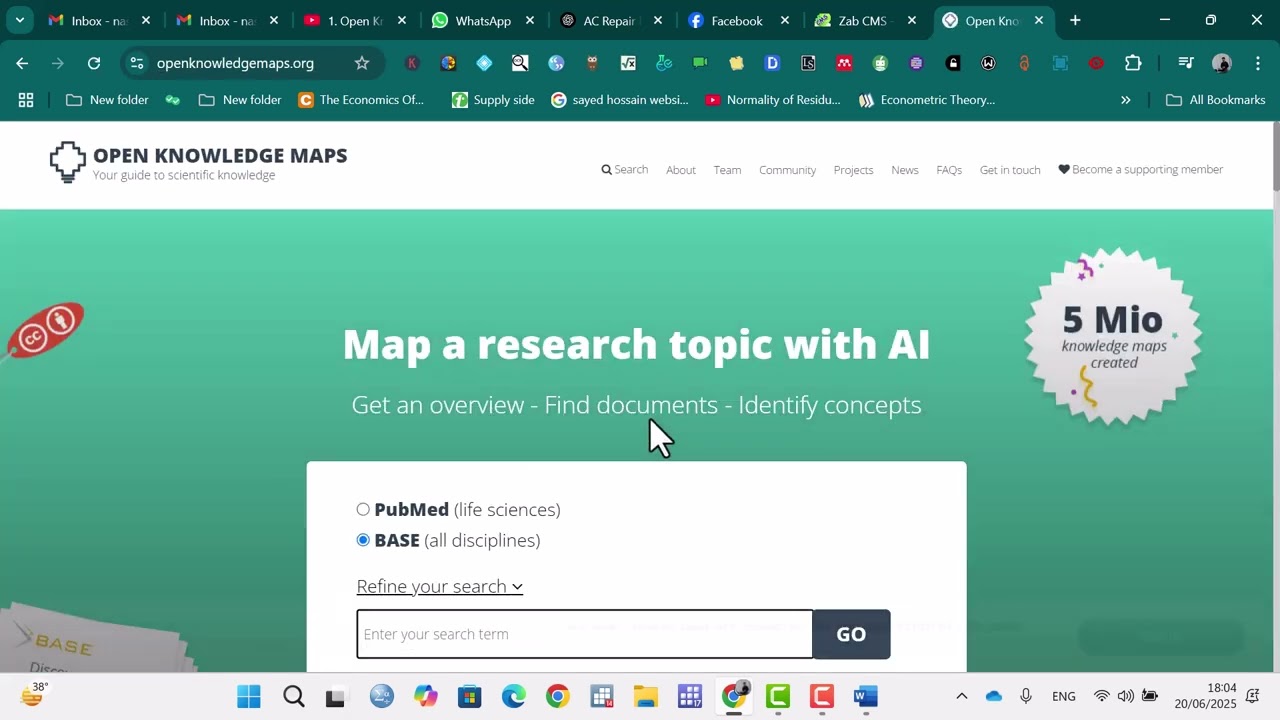Open The Economics Of... bookmark
The image size is (1280, 720).
coord(361,100)
